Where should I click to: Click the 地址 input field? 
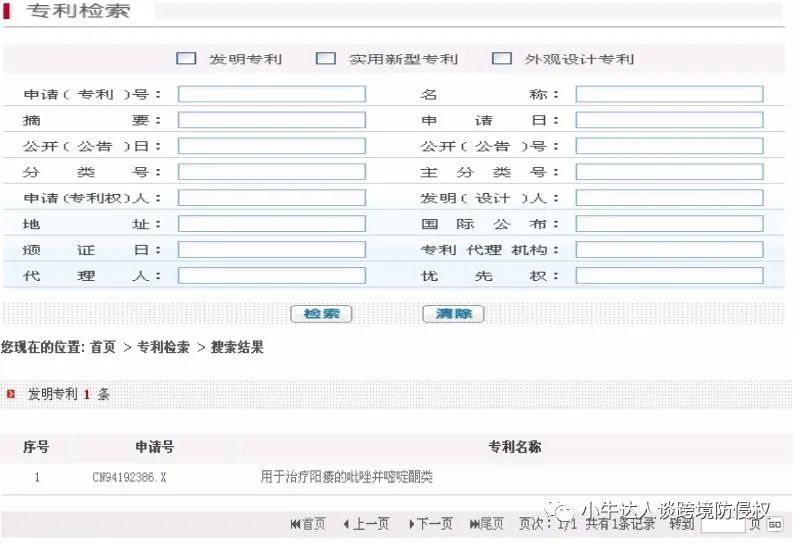(272, 223)
